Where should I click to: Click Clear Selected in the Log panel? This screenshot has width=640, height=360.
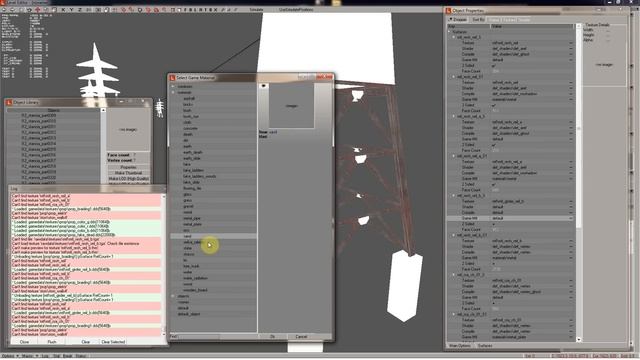[113, 342]
